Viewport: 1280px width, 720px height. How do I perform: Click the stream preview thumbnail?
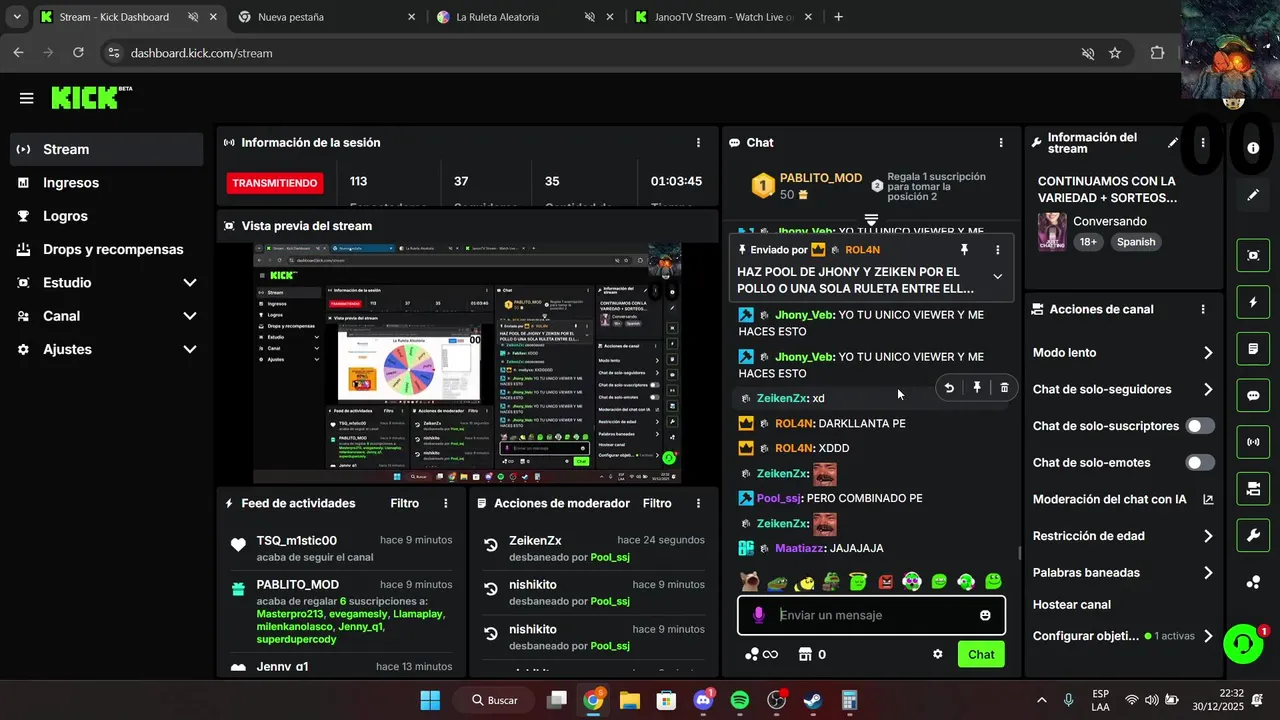coord(467,364)
